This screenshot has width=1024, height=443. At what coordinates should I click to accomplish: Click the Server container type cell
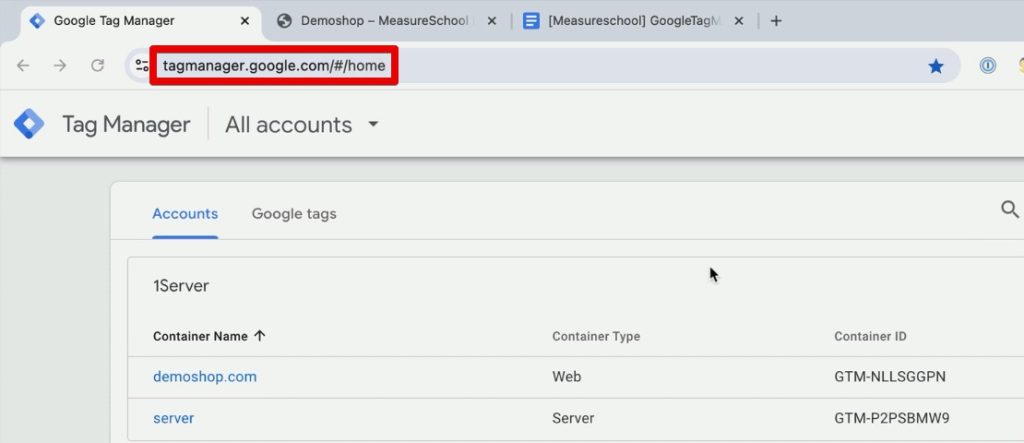coord(573,418)
